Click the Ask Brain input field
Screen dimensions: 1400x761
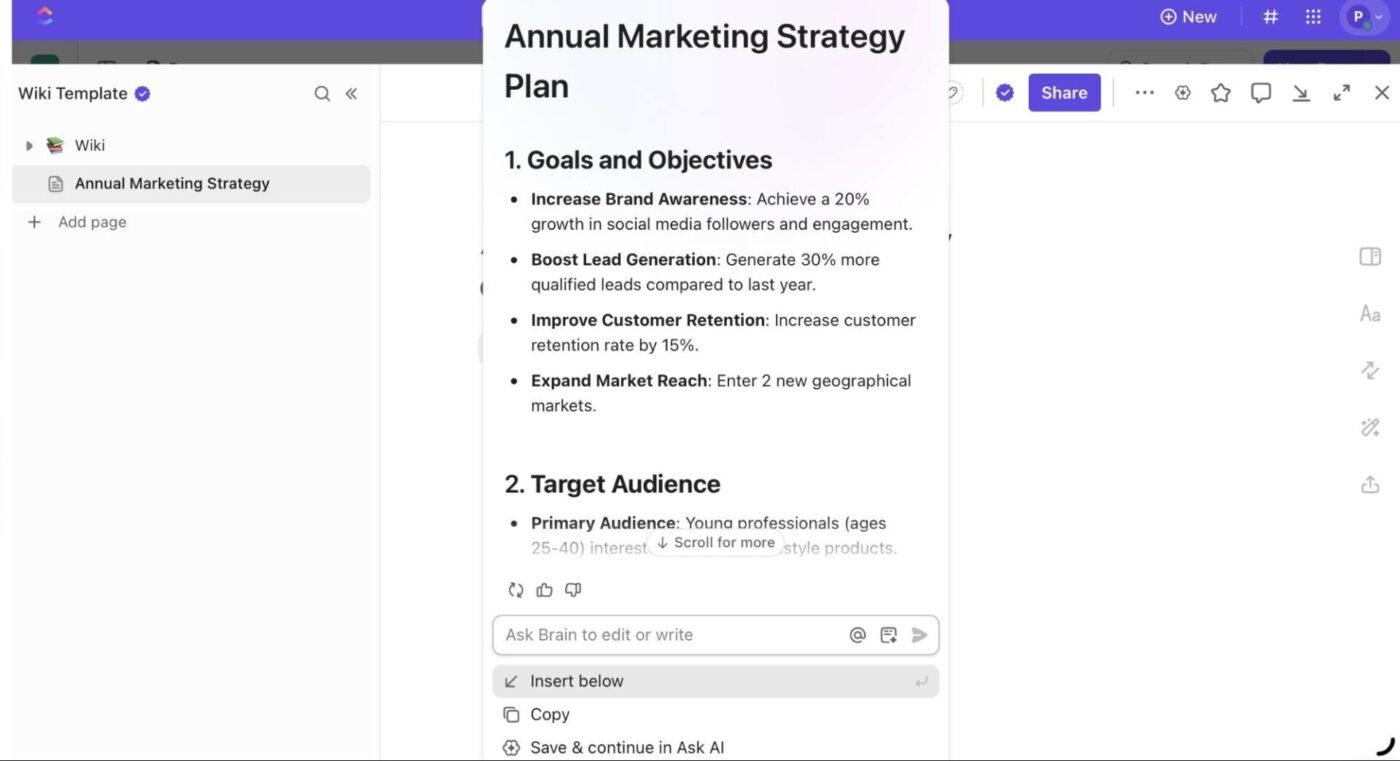coord(670,634)
